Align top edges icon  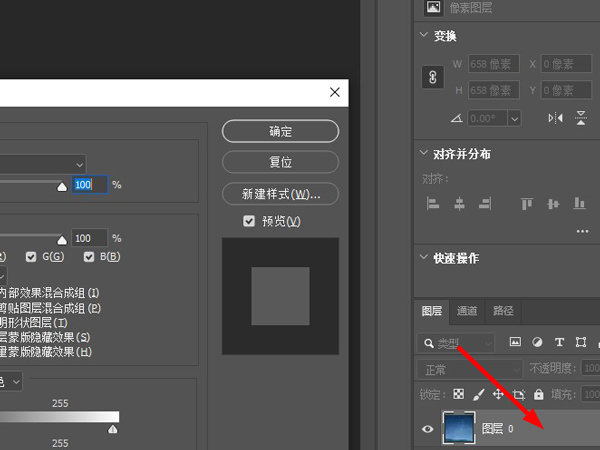(527, 203)
